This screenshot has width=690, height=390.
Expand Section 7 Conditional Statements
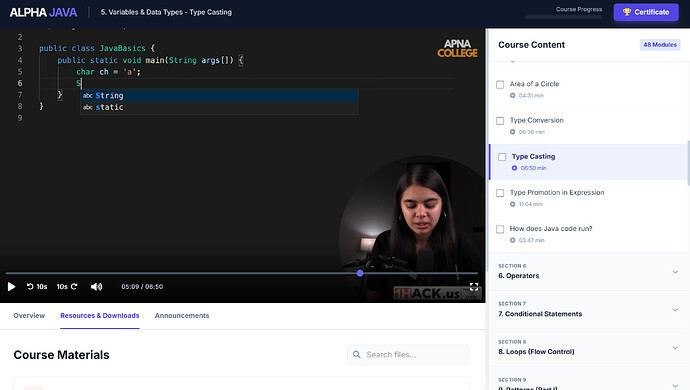(x=588, y=309)
